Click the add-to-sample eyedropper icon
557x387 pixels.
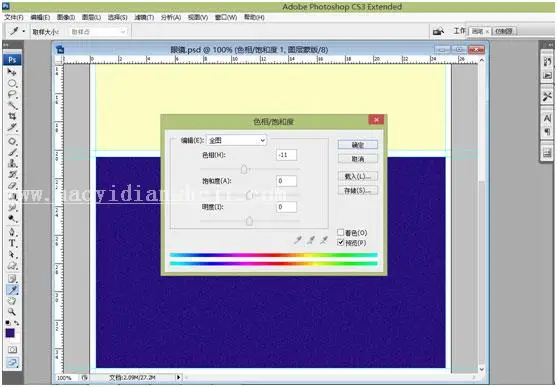[x=311, y=240]
